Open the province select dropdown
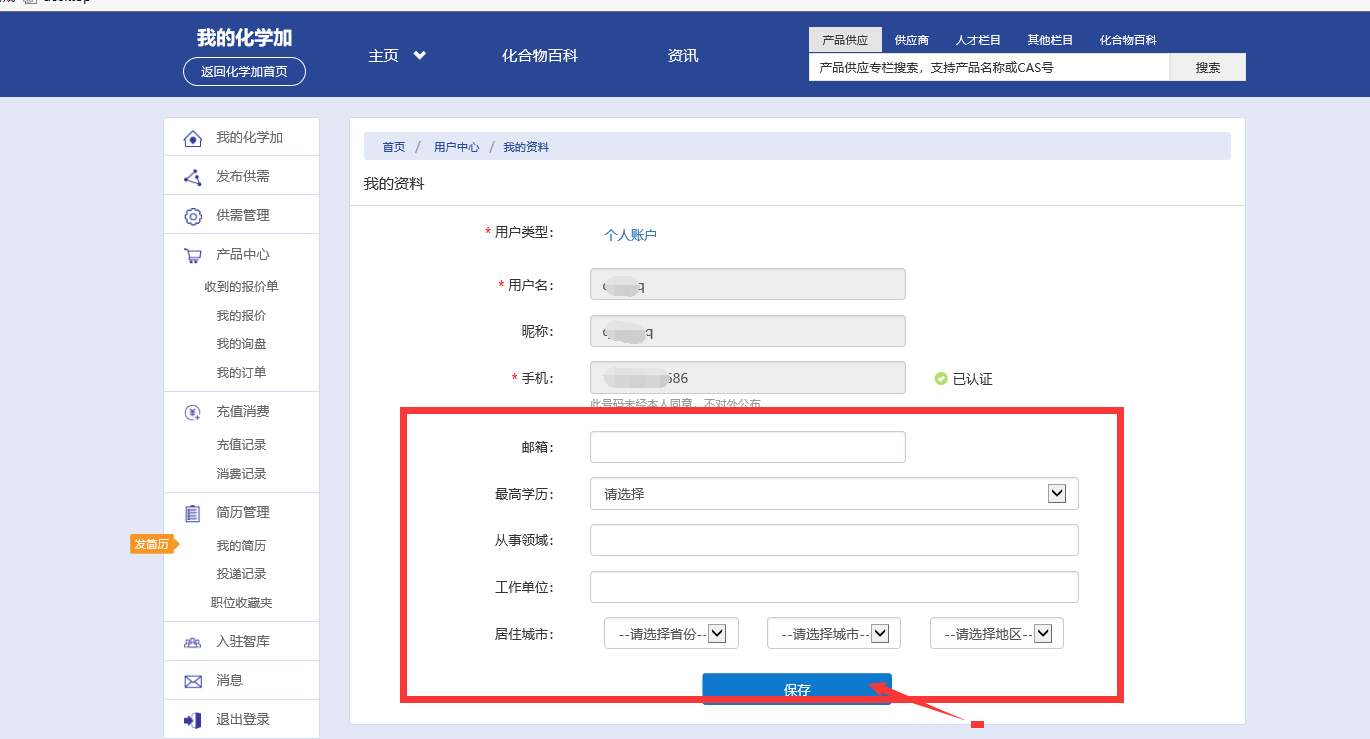1370x739 pixels. [671, 634]
